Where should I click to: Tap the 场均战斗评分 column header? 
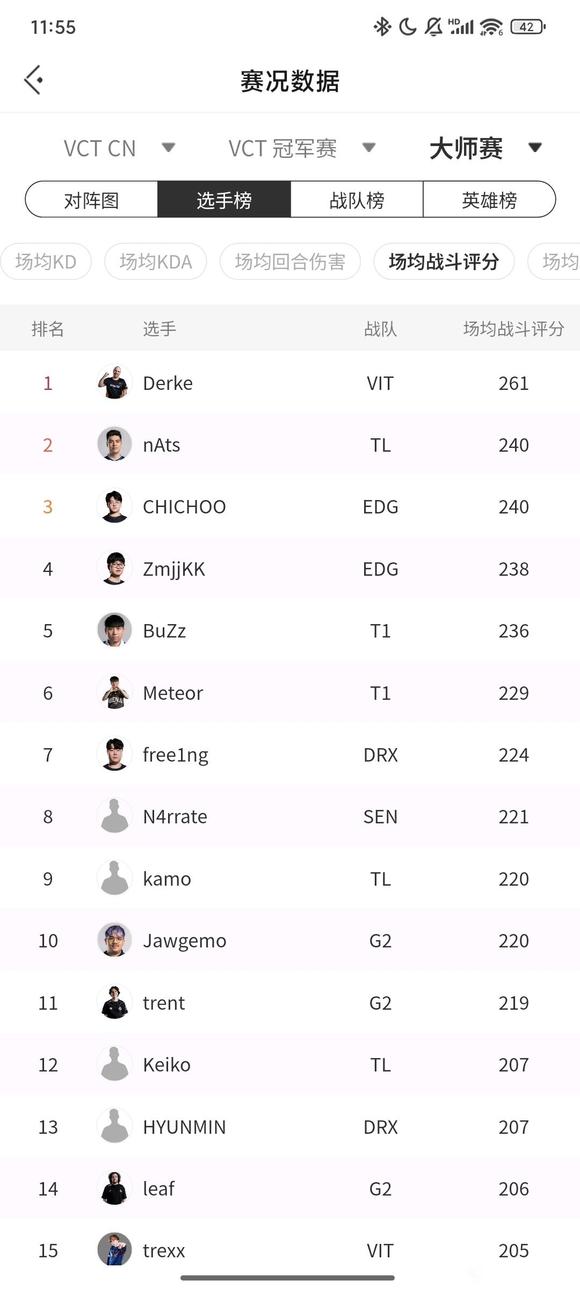(513, 328)
